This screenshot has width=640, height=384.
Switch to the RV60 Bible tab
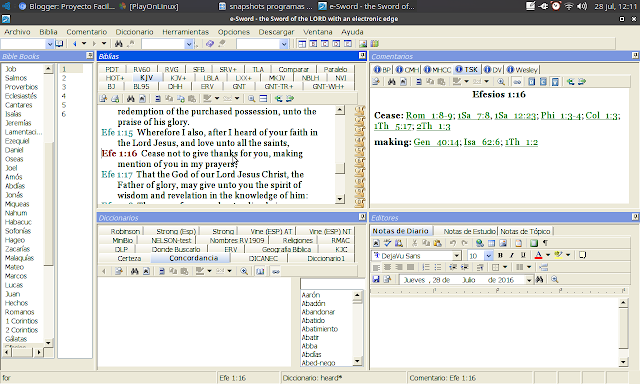click(x=142, y=69)
